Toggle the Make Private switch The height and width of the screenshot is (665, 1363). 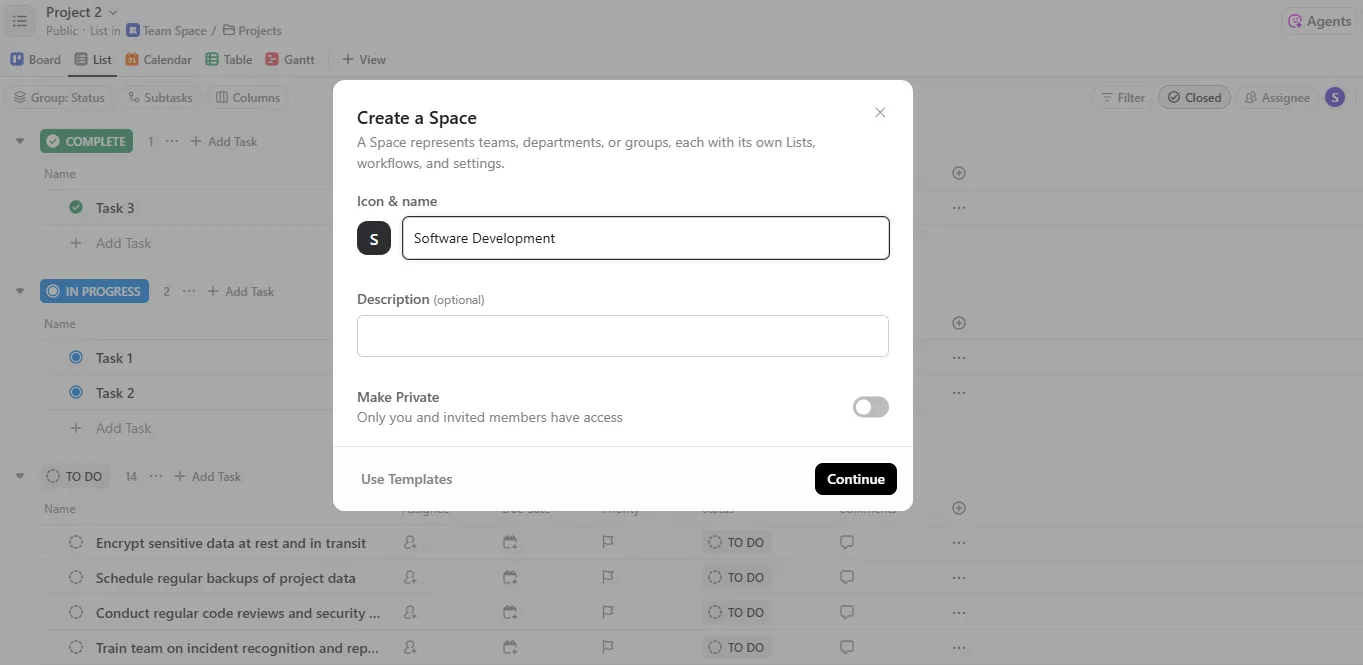click(871, 407)
